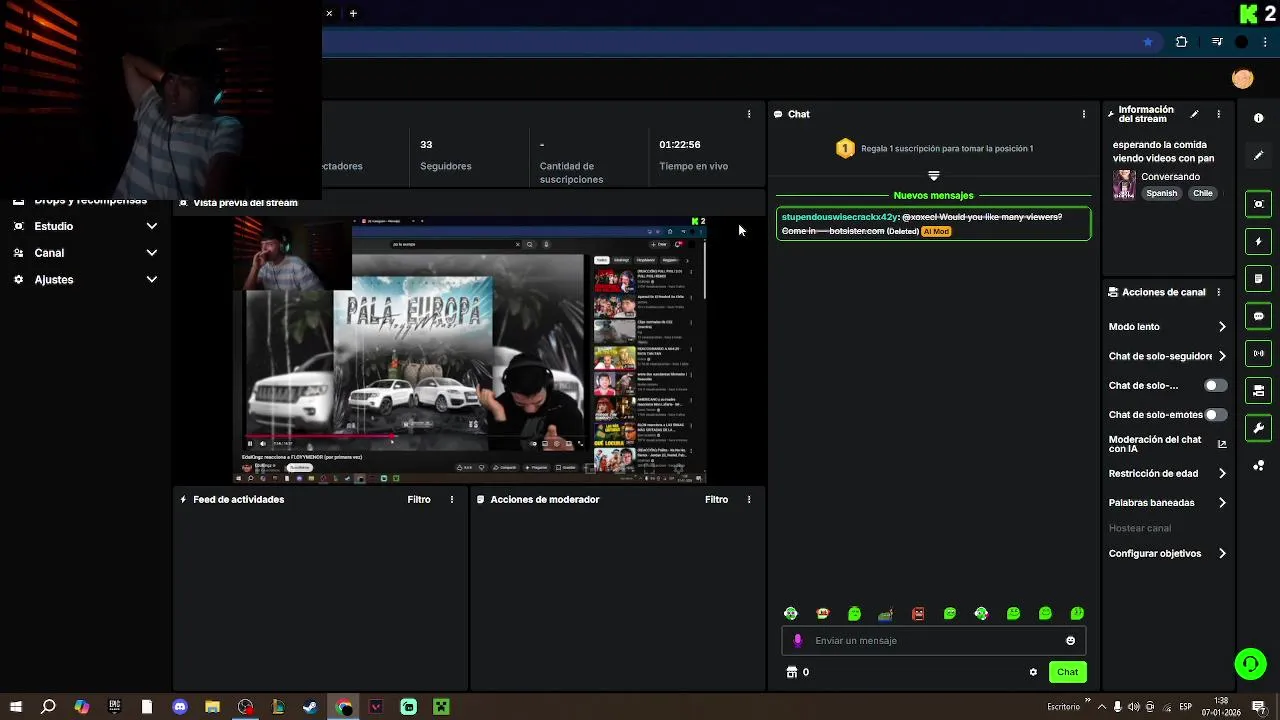Expand Palabras baneadas options
The width and height of the screenshot is (1280, 720).
tap(1222, 503)
